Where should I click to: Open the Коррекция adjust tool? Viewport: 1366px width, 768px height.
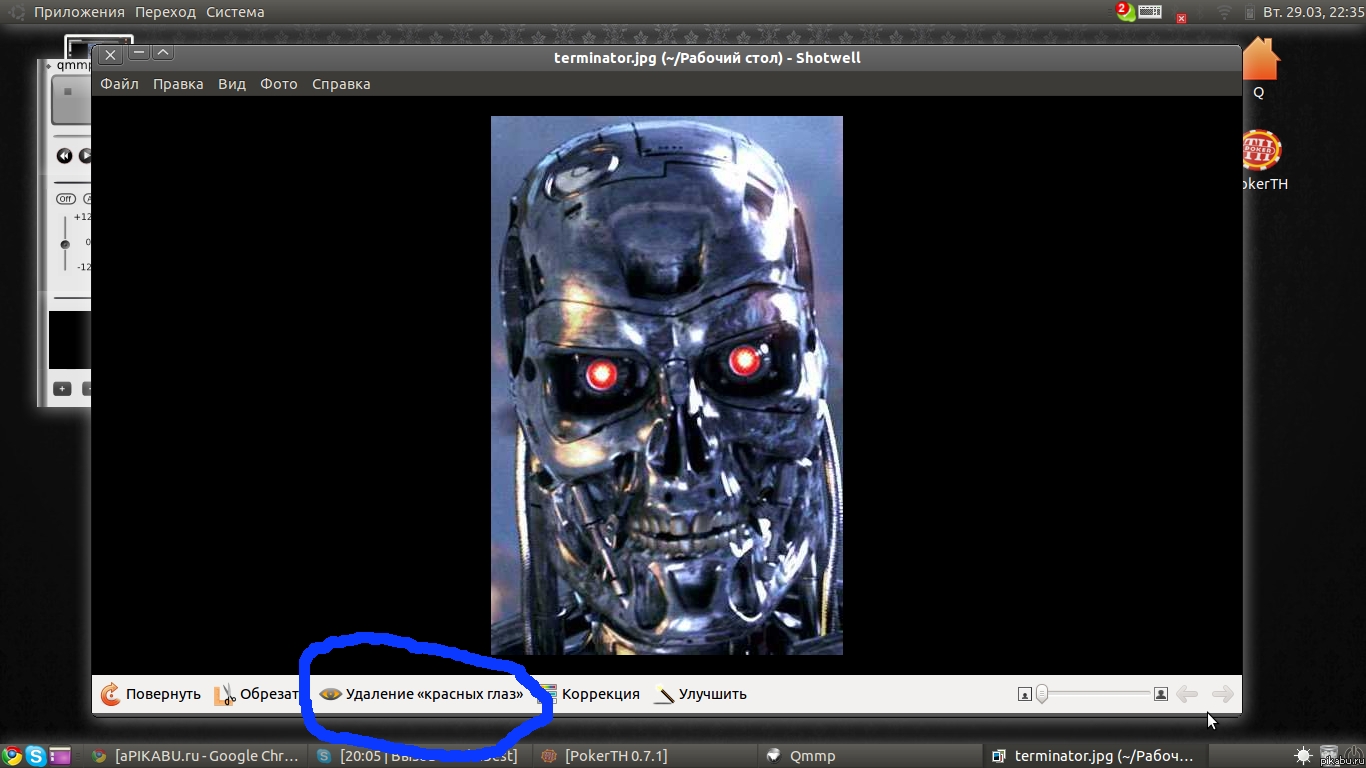tap(589, 694)
